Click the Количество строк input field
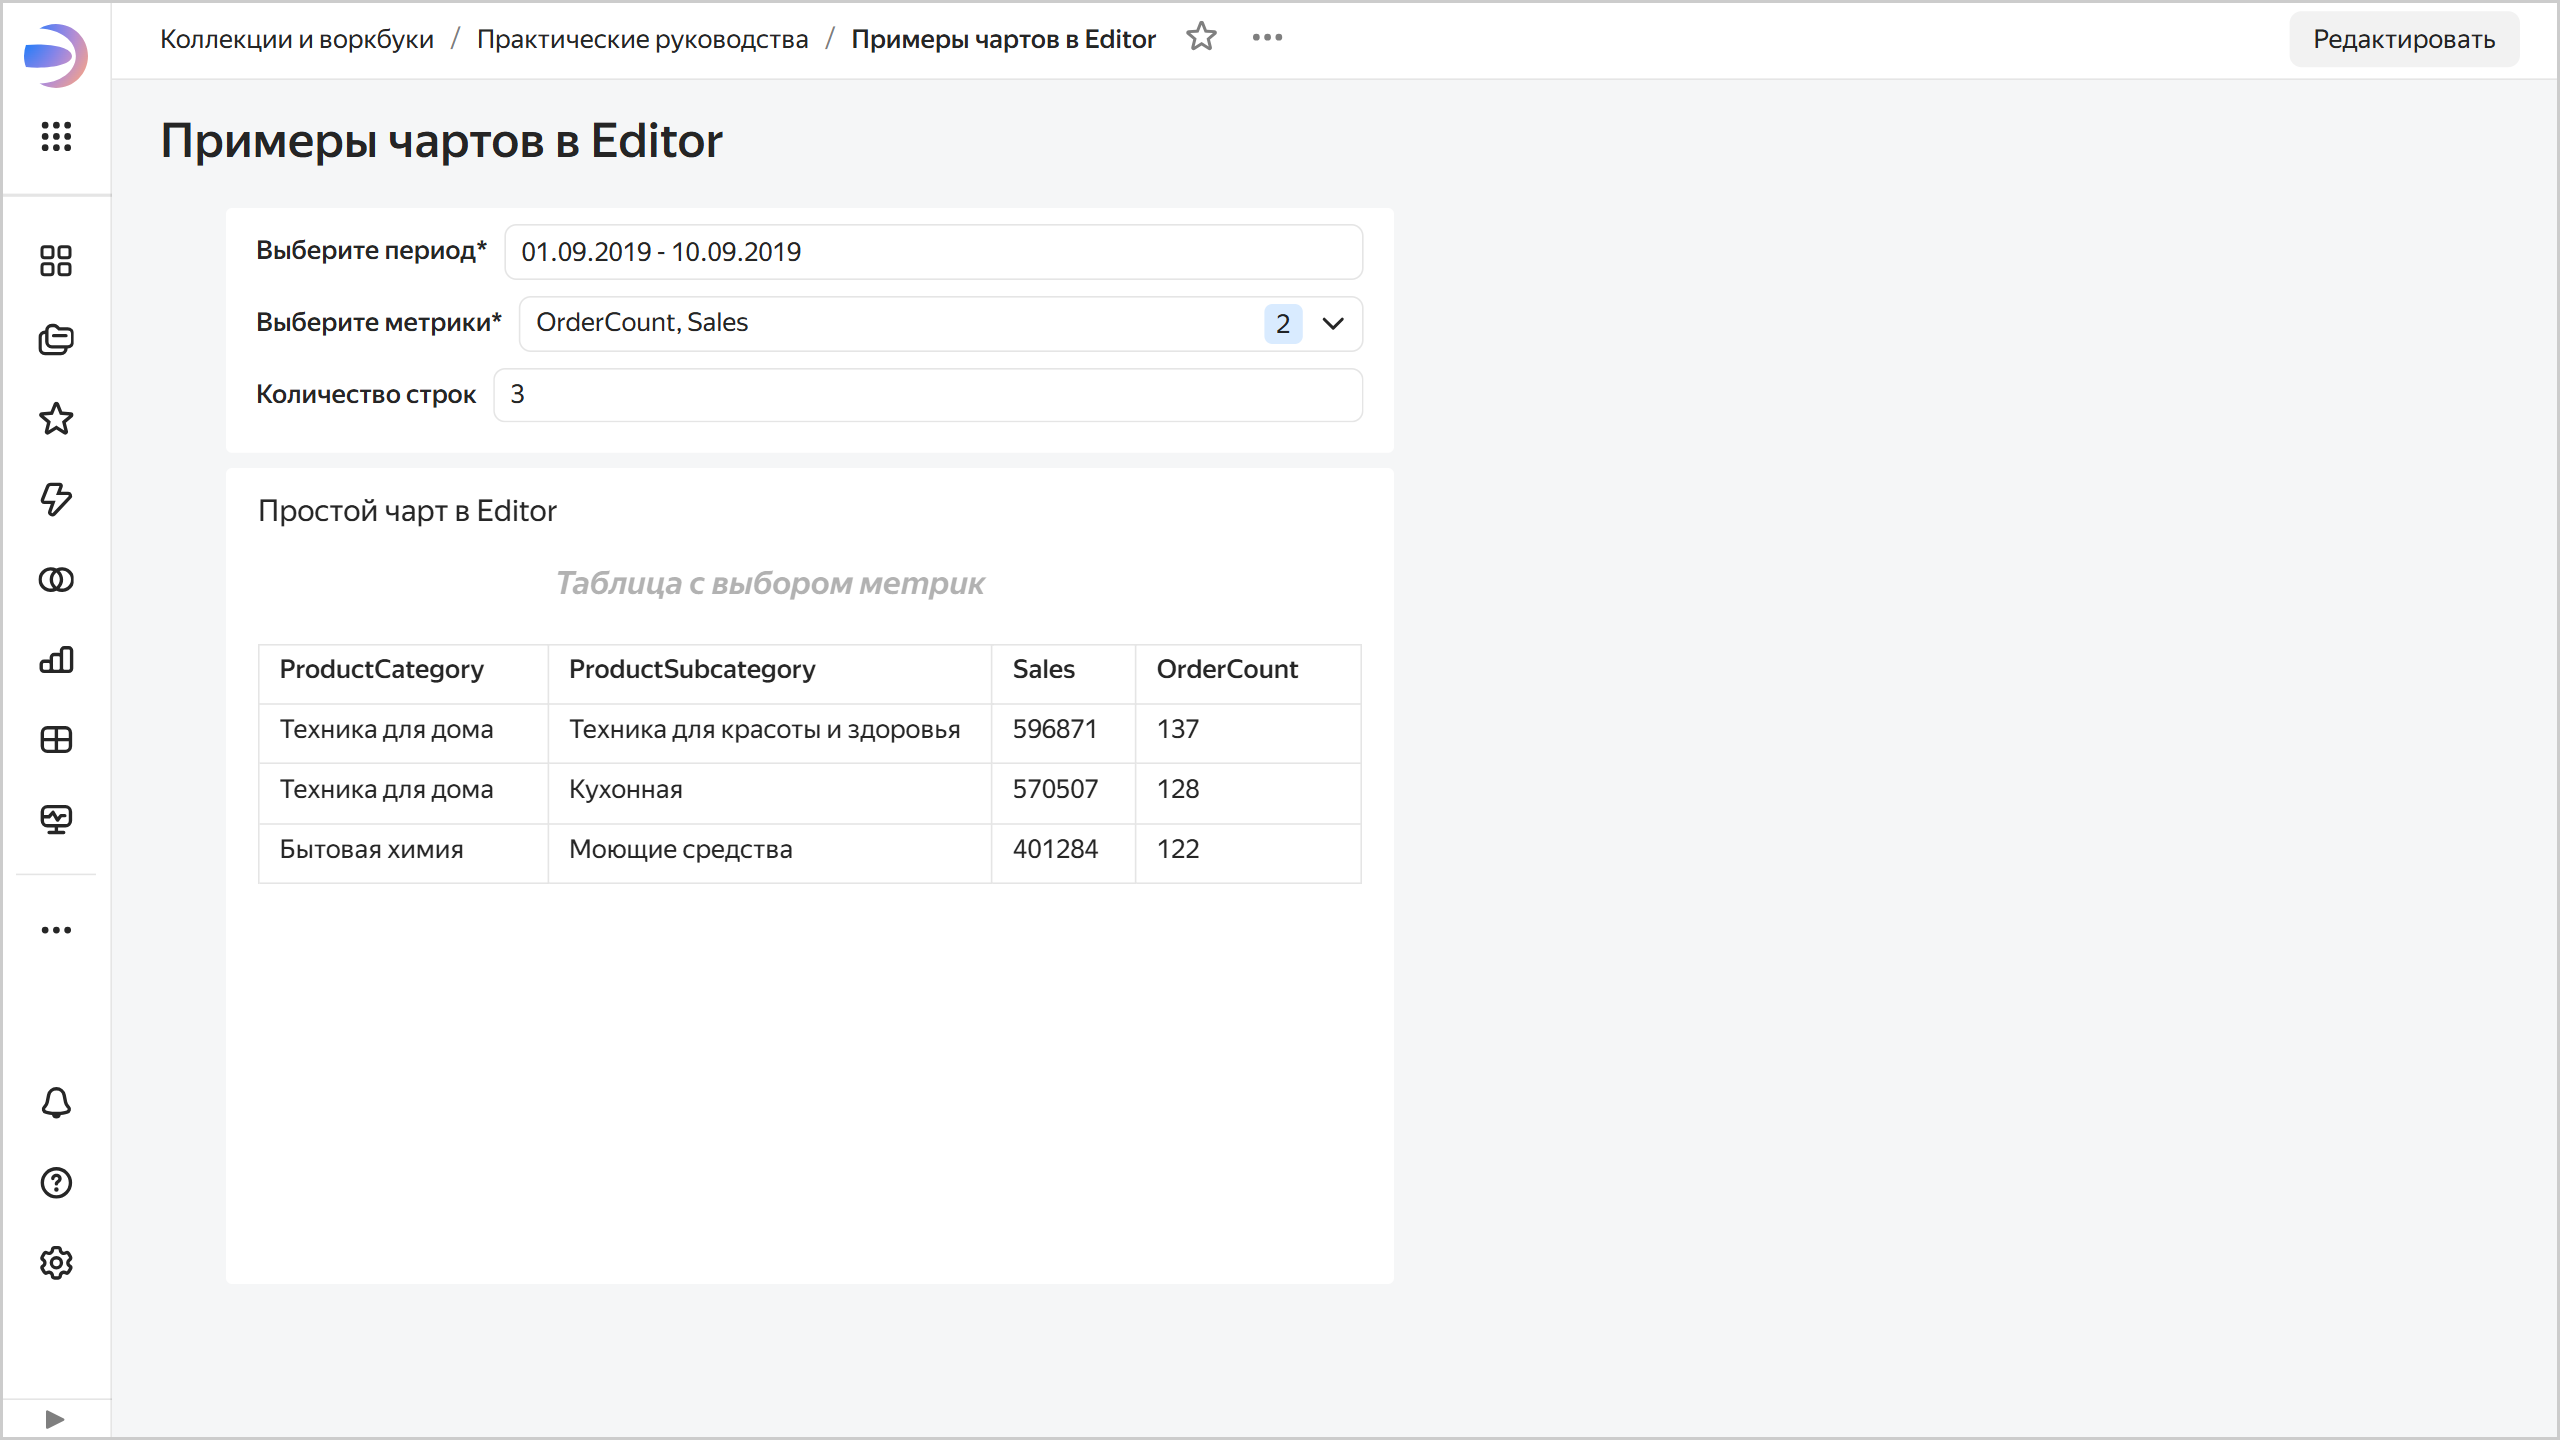Screen dimensions: 2560x1440 click(x=927, y=395)
